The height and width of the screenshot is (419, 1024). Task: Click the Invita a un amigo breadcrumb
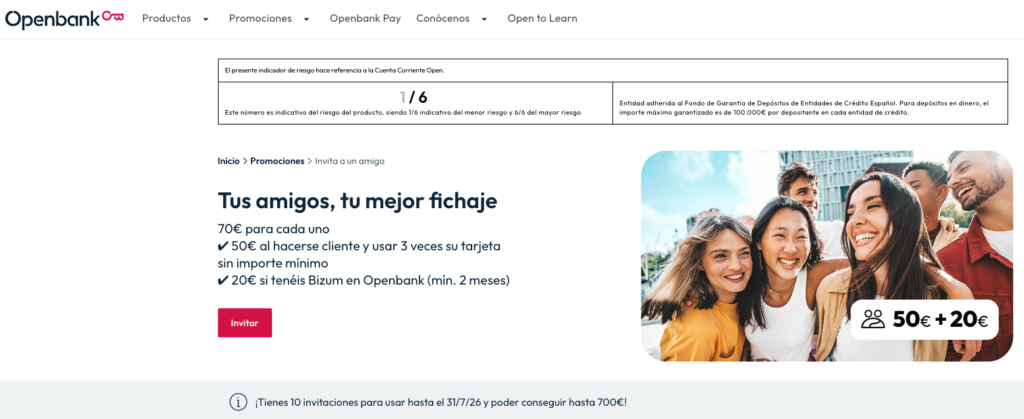350,161
